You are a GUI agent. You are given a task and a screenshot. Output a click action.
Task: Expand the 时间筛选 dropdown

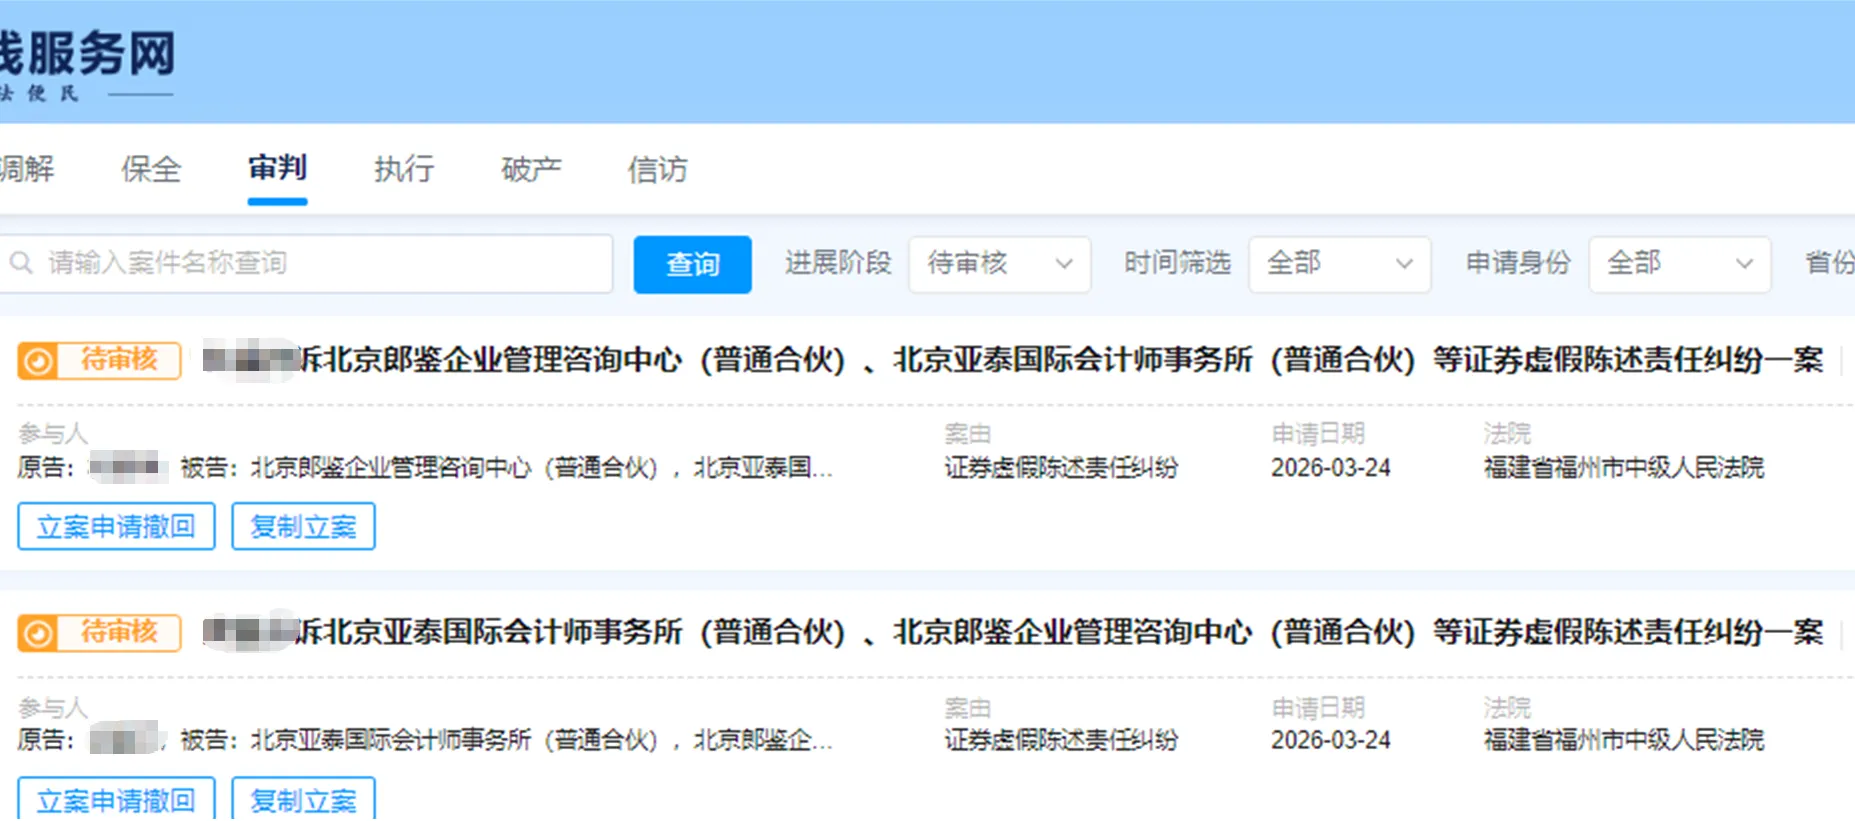point(1339,264)
